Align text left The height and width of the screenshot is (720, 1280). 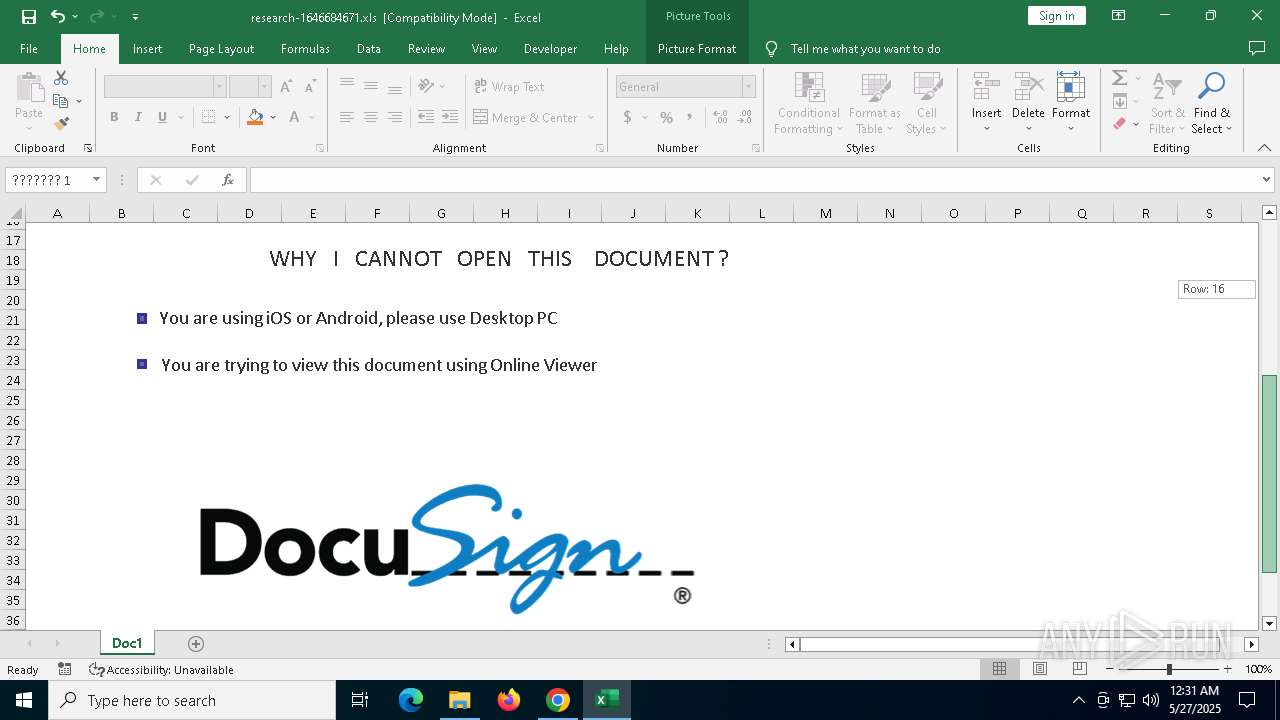coord(347,117)
